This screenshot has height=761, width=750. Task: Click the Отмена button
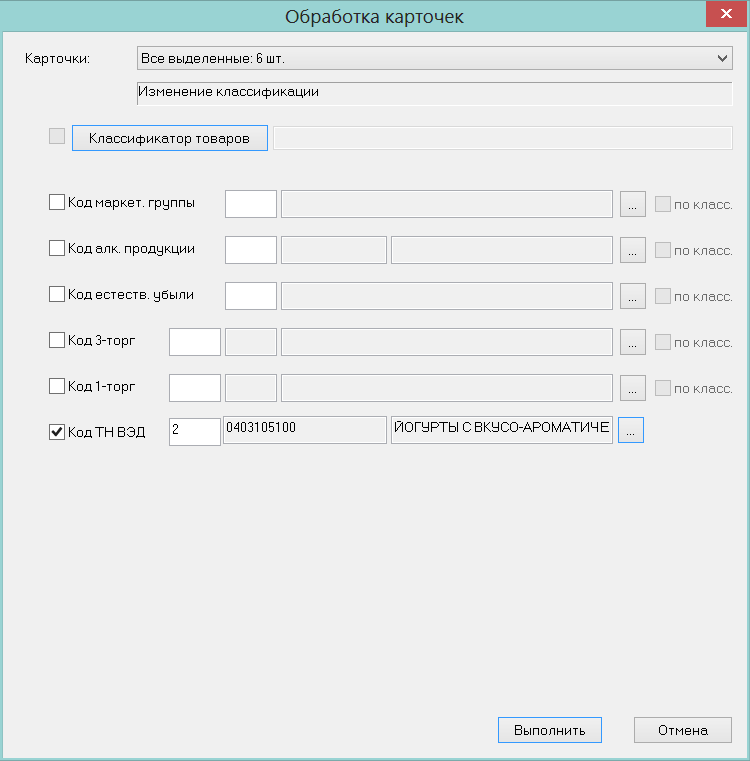(x=683, y=730)
